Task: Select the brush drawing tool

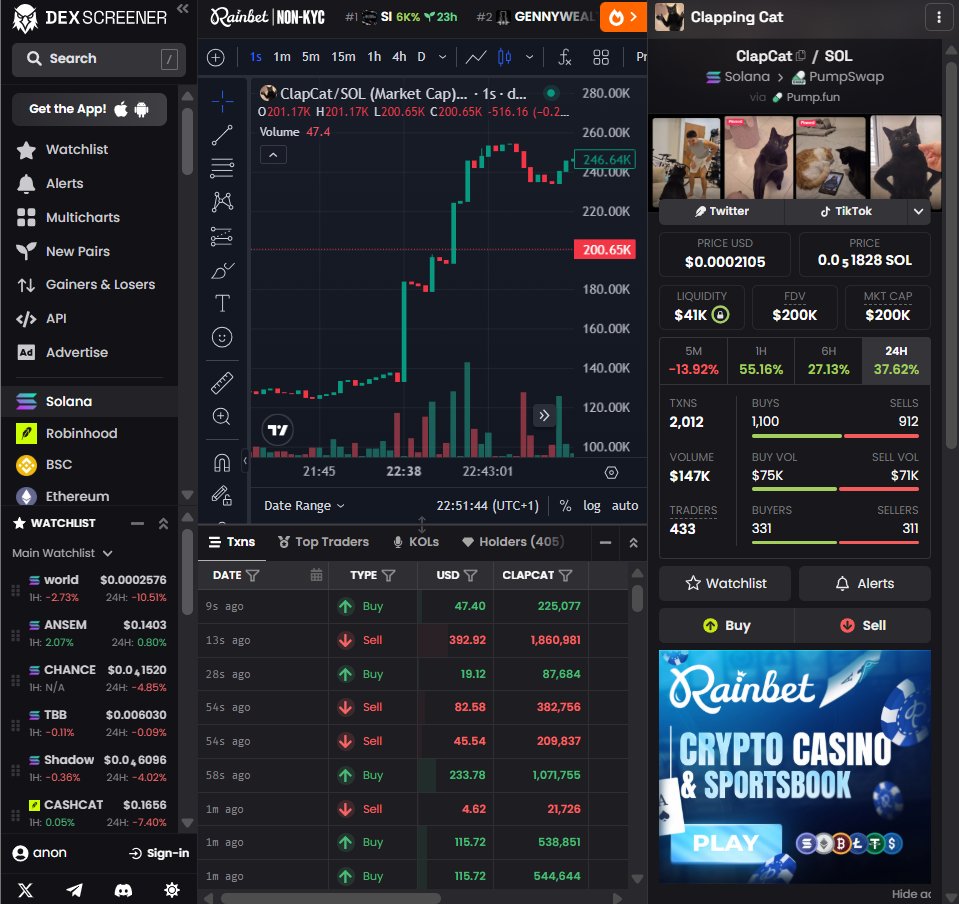Action: 222,270
